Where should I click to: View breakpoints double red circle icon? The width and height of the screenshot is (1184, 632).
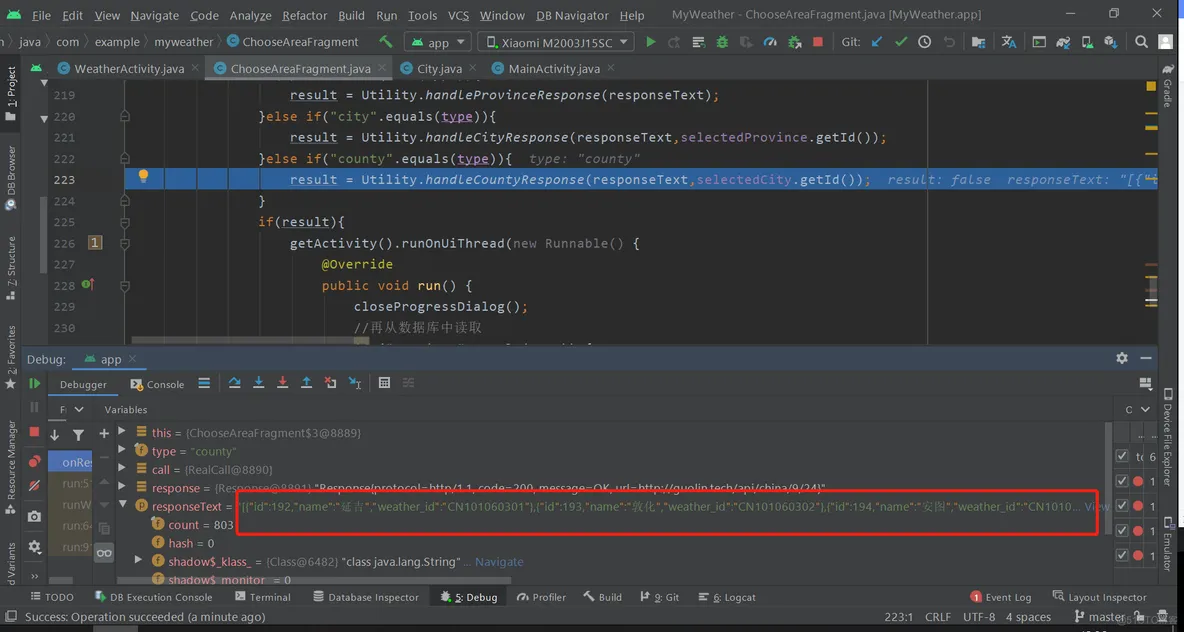(x=34, y=461)
